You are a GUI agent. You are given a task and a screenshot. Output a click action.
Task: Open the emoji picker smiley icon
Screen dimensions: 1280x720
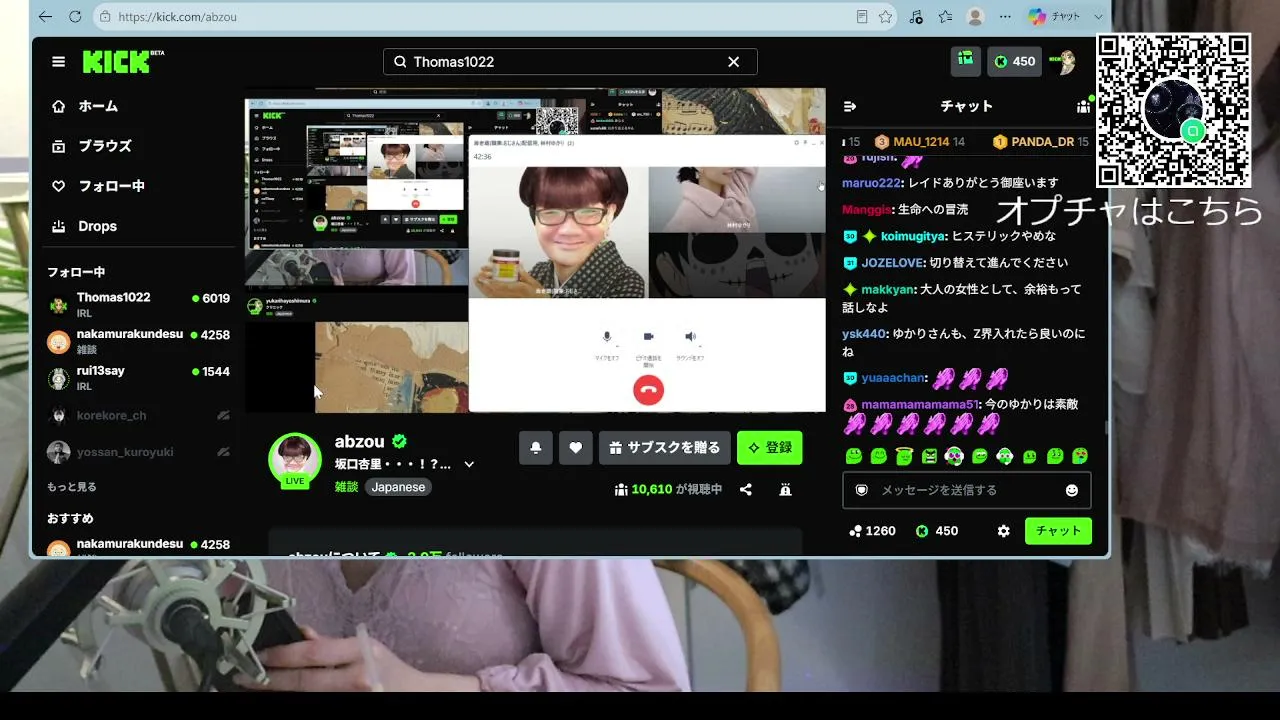[1072, 490]
